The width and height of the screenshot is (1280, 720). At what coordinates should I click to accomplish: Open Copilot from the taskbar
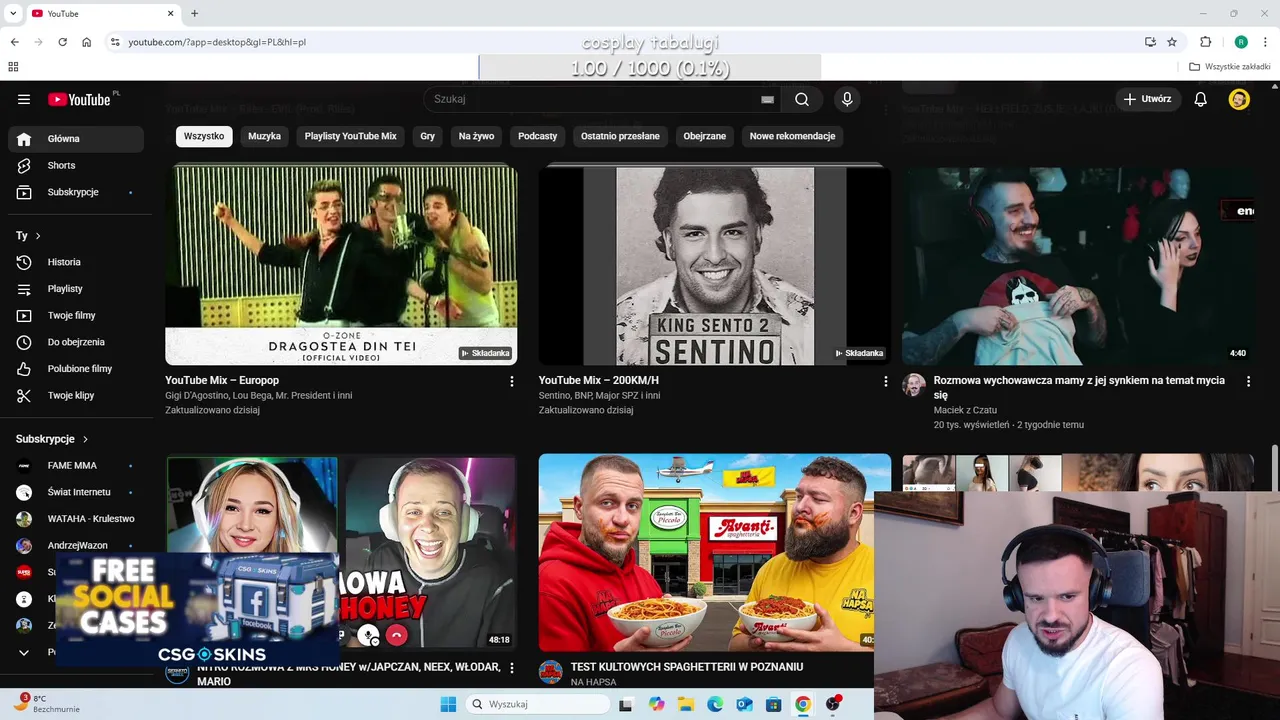[x=656, y=704]
